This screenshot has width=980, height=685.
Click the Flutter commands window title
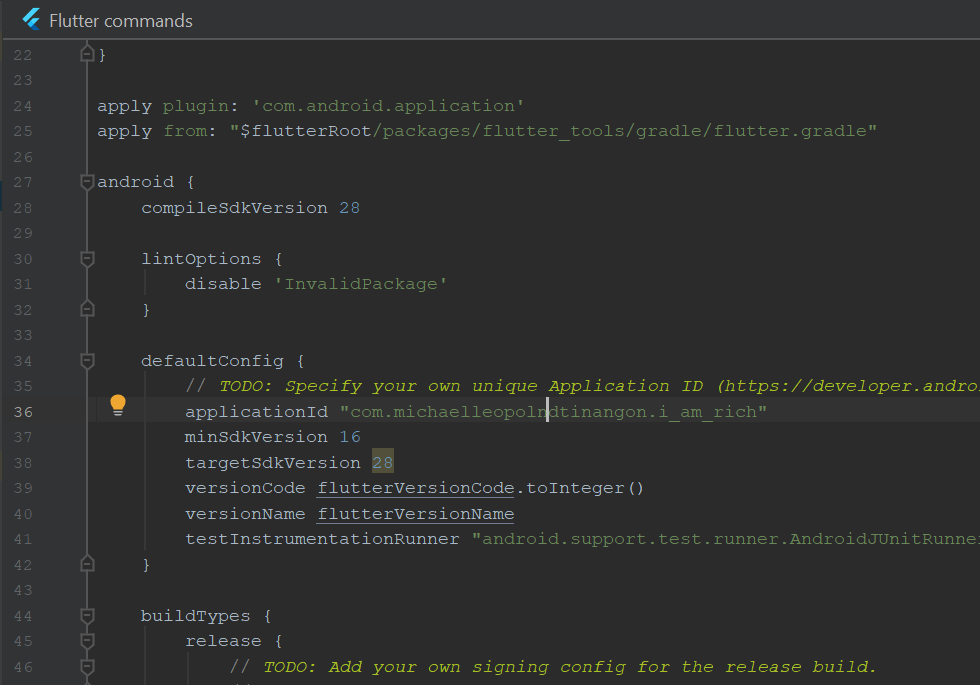coord(122,19)
